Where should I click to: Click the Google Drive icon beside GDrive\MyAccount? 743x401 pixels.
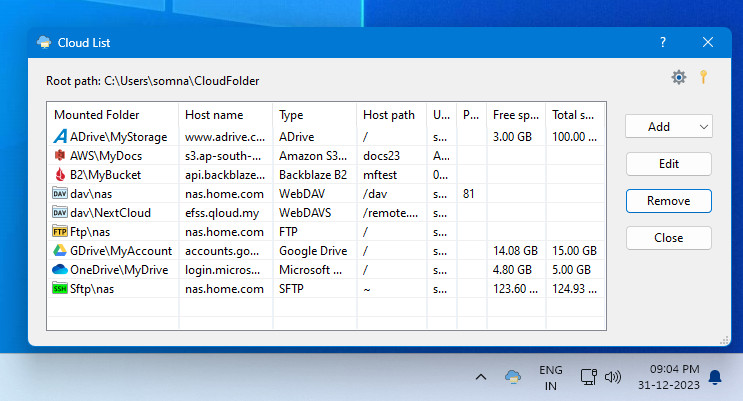pyautogui.click(x=60, y=250)
